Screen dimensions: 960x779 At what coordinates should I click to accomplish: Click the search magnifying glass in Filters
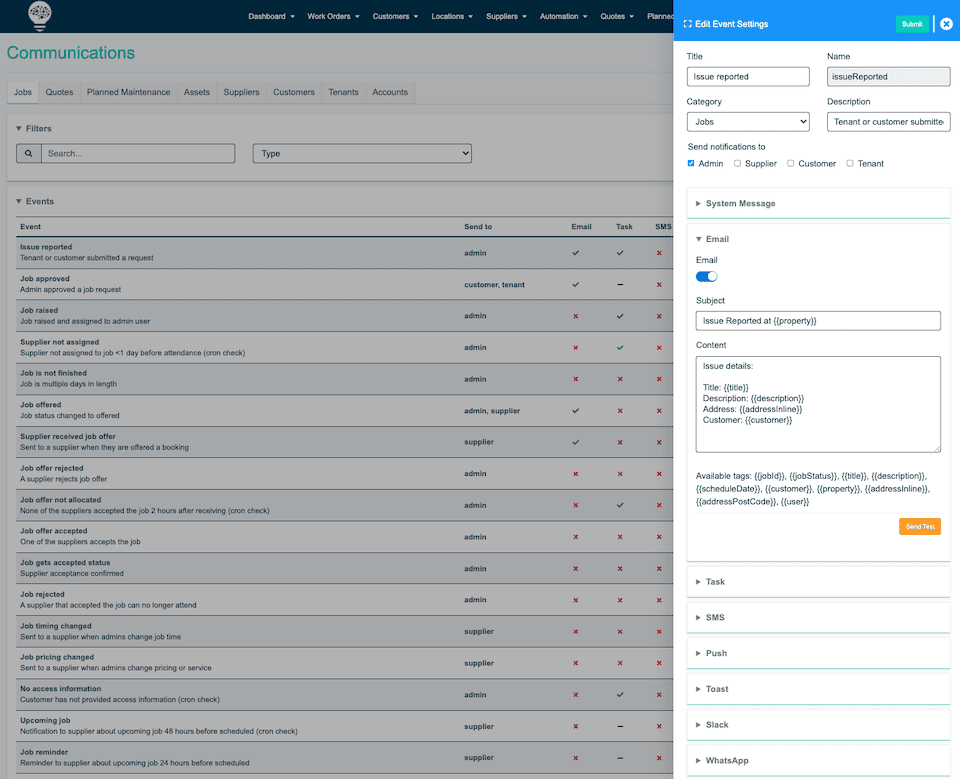(x=26, y=154)
